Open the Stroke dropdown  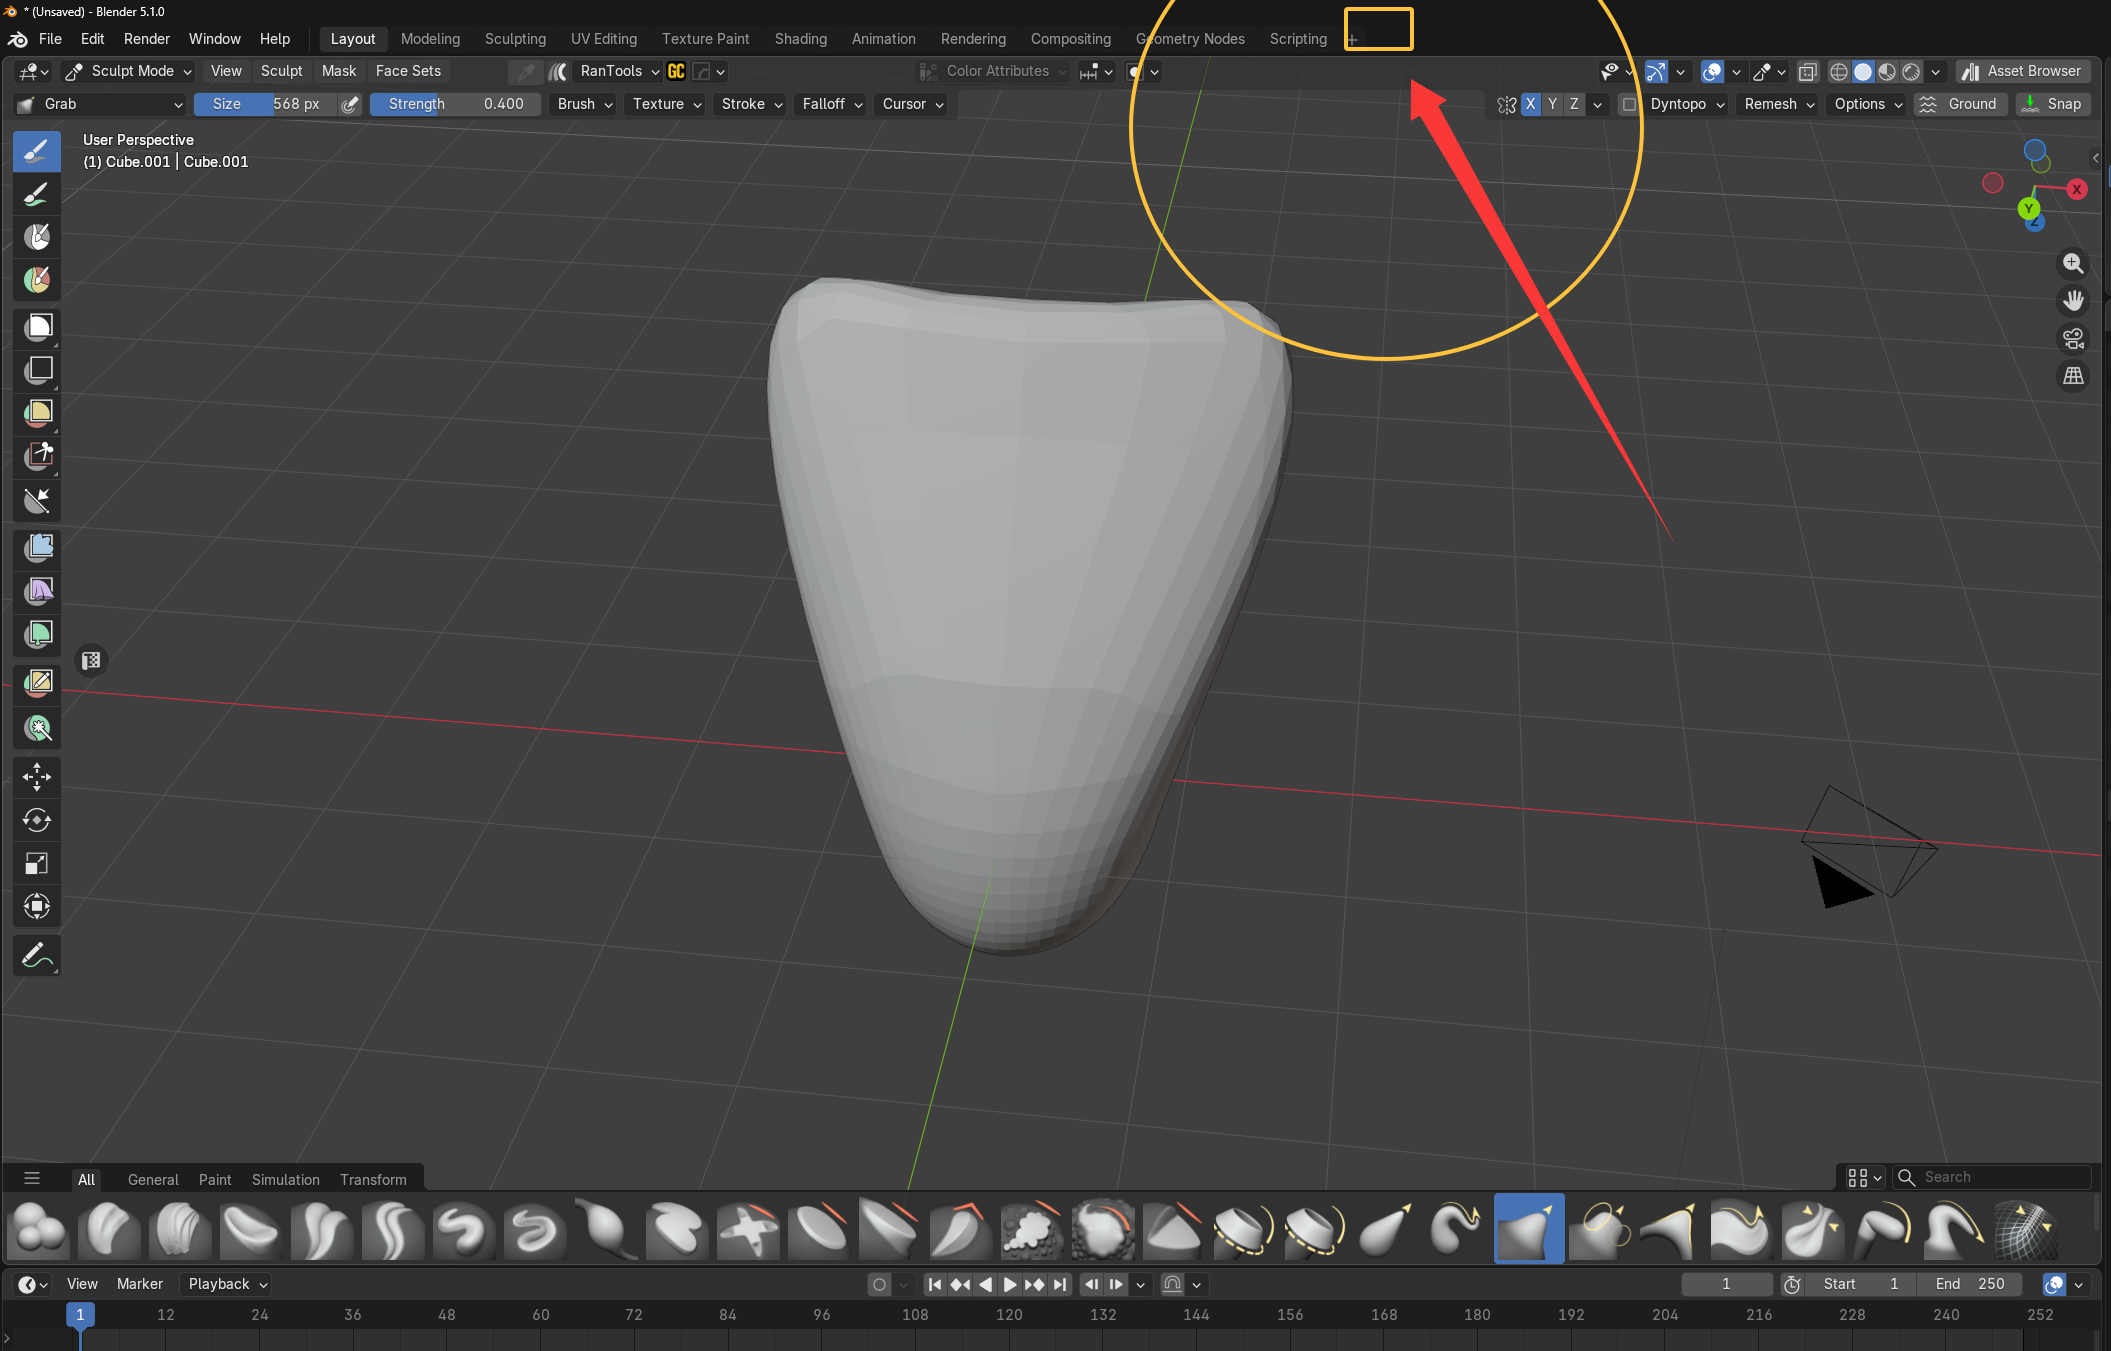(x=752, y=104)
